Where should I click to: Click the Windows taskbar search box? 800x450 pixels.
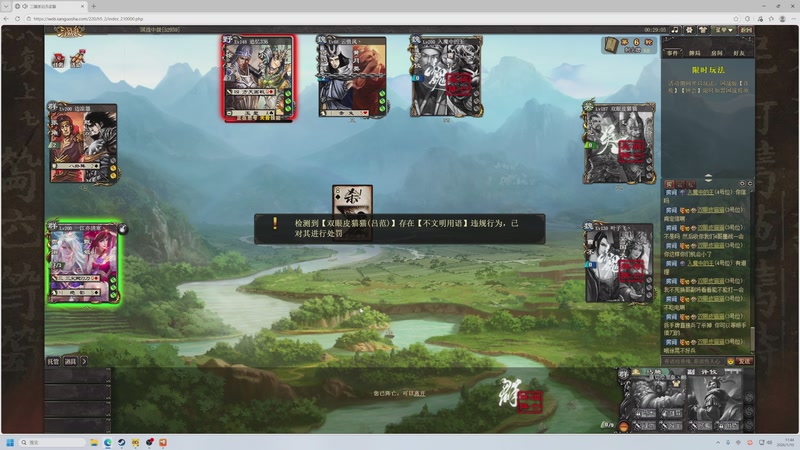[53, 442]
